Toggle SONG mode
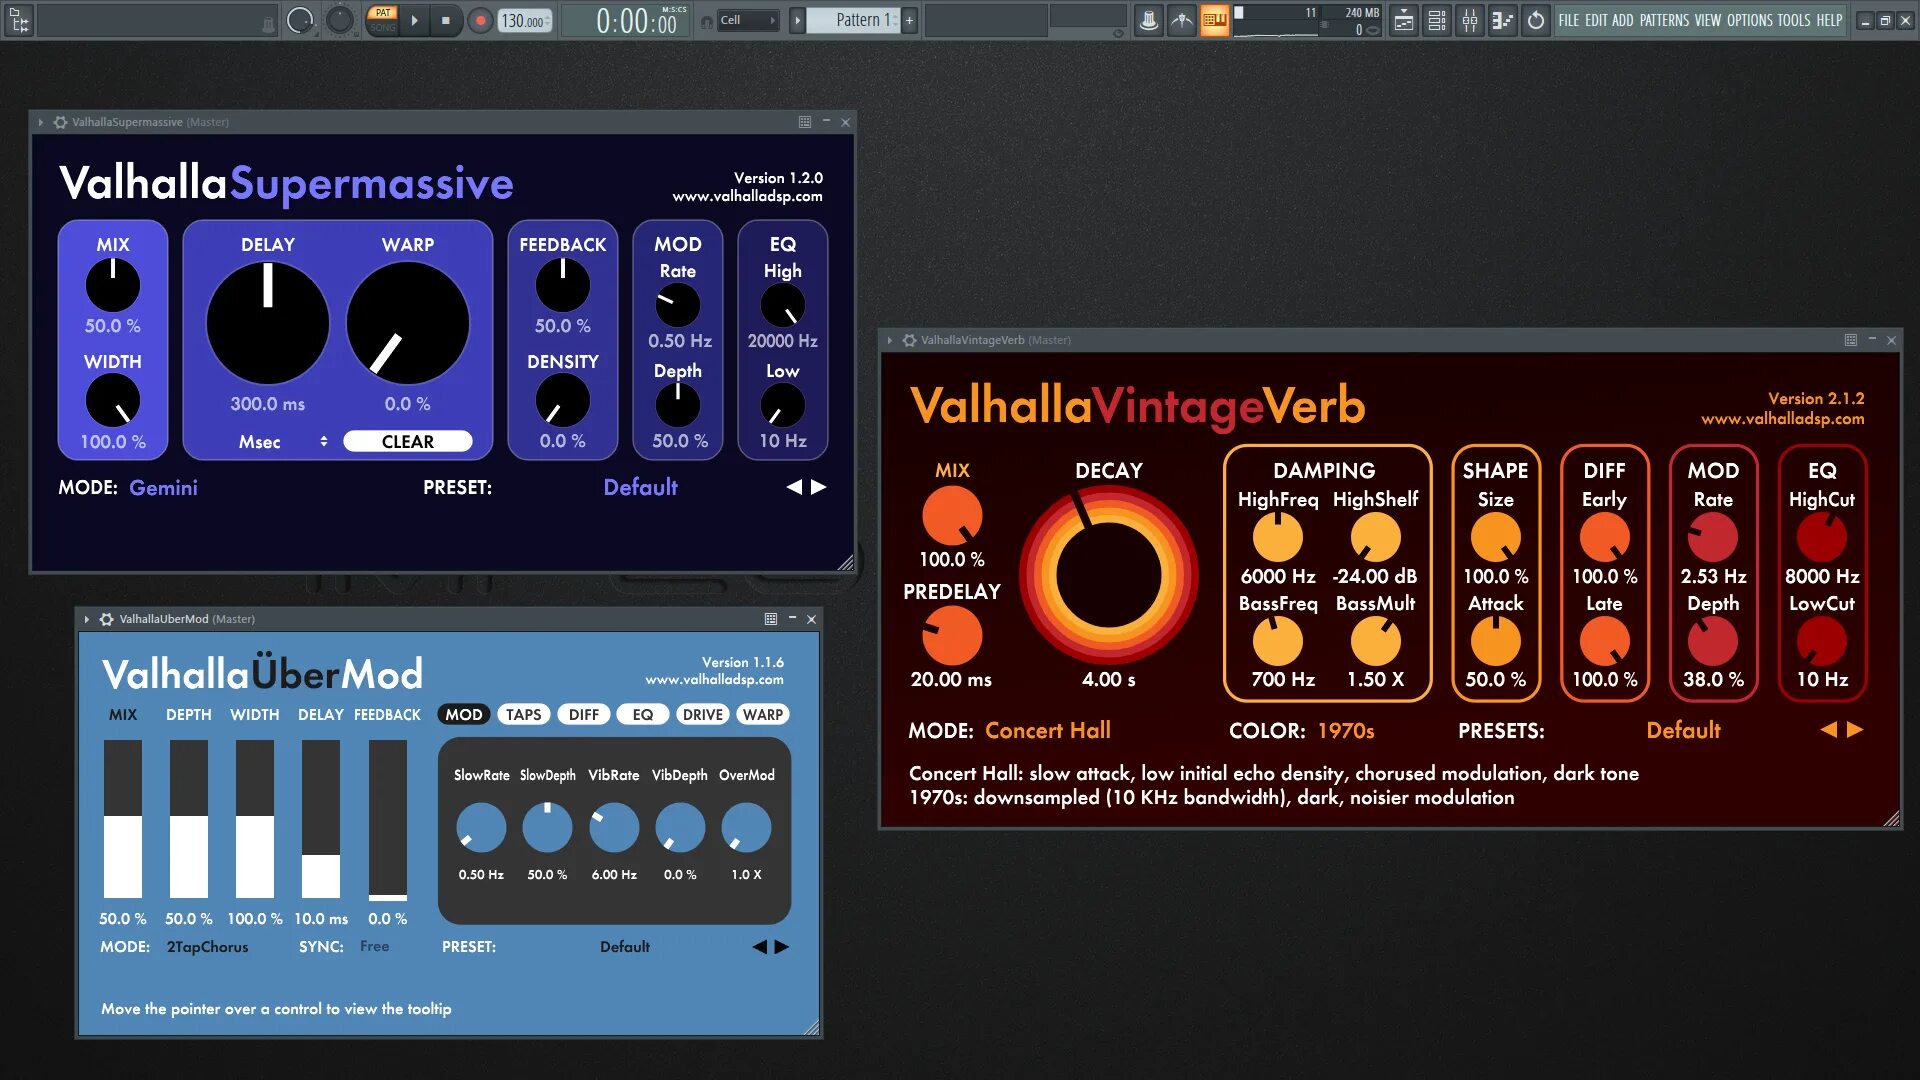 [383, 28]
